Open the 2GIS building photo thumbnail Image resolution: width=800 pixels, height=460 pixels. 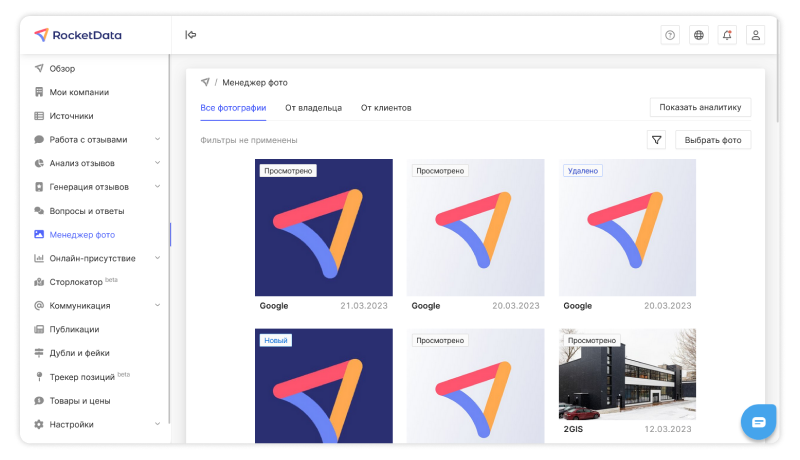coord(627,376)
